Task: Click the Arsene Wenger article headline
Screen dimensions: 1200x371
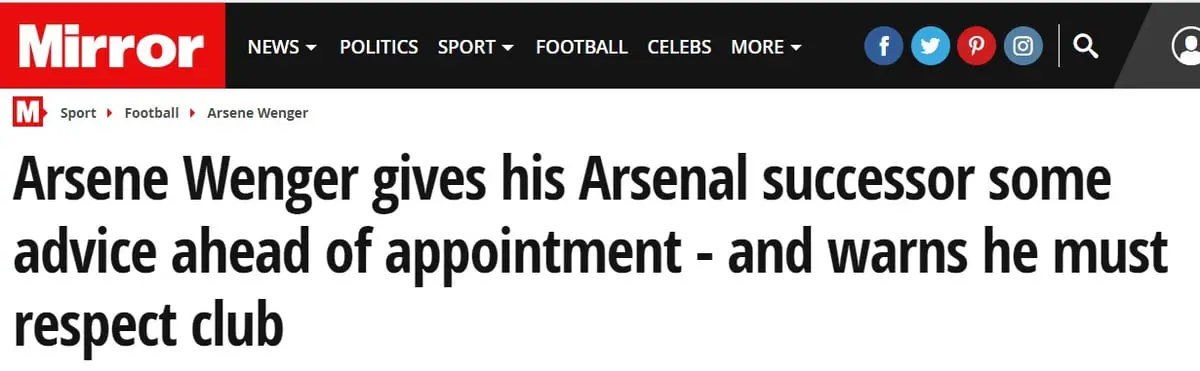Action: (590, 251)
